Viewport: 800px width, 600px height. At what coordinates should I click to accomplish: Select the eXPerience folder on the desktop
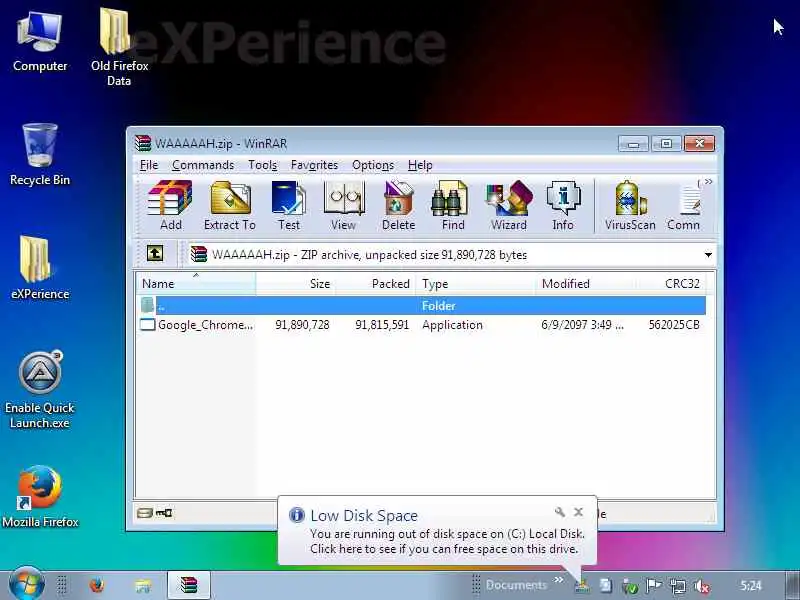pos(39,268)
